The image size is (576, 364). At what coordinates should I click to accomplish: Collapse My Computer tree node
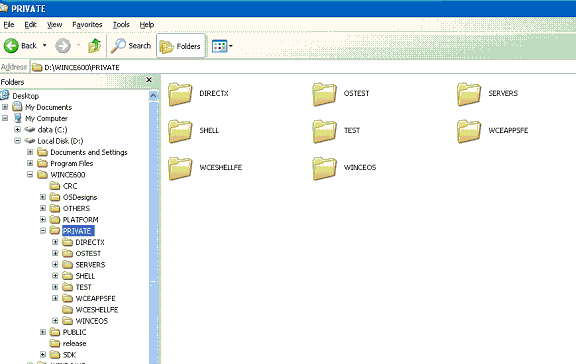click(x=5, y=118)
